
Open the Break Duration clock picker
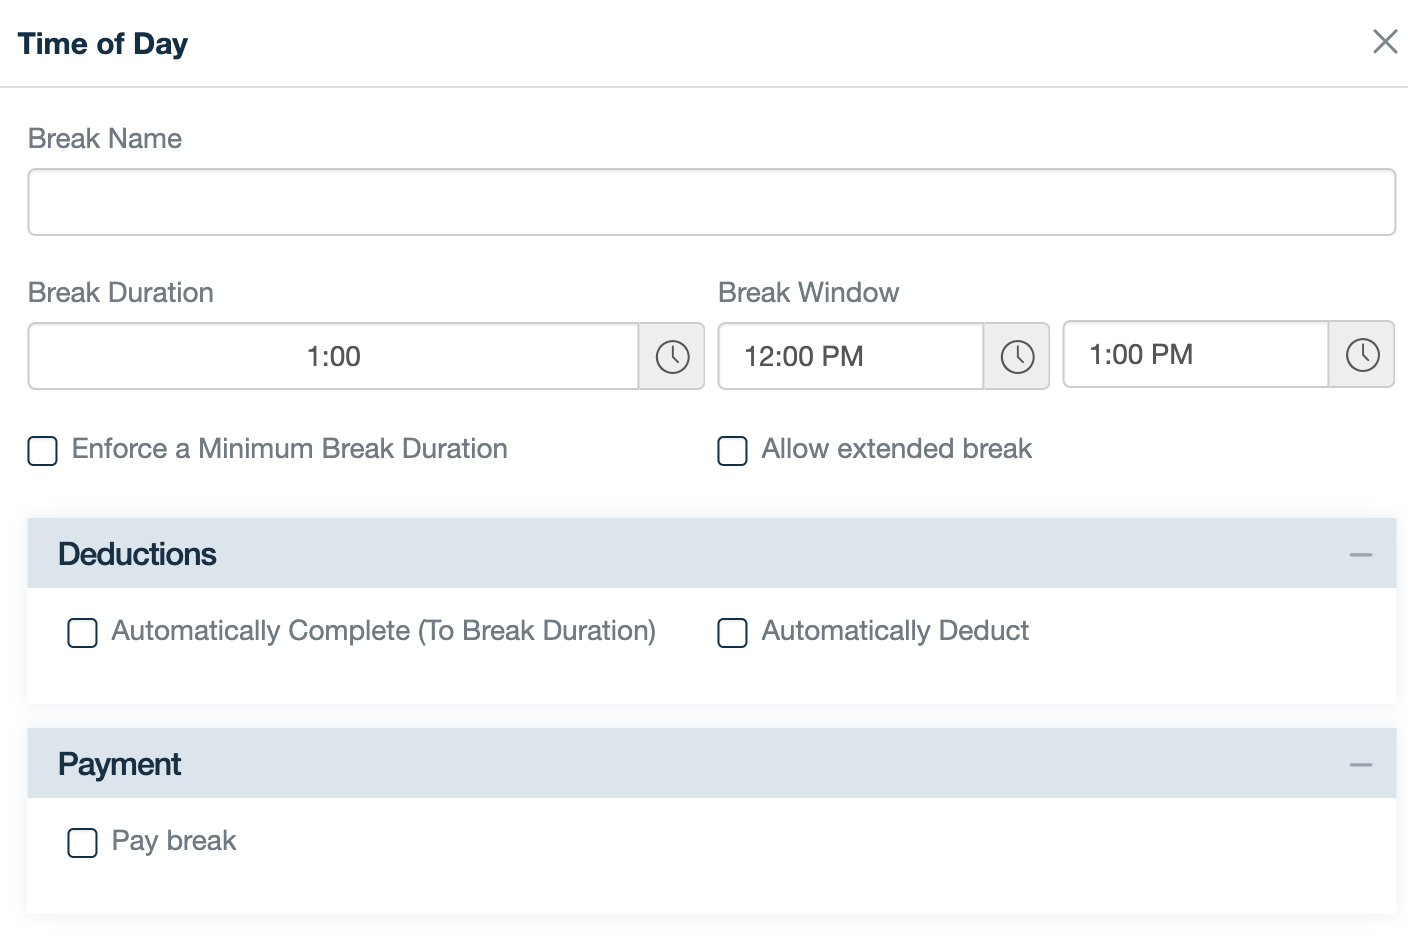click(x=672, y=357)
